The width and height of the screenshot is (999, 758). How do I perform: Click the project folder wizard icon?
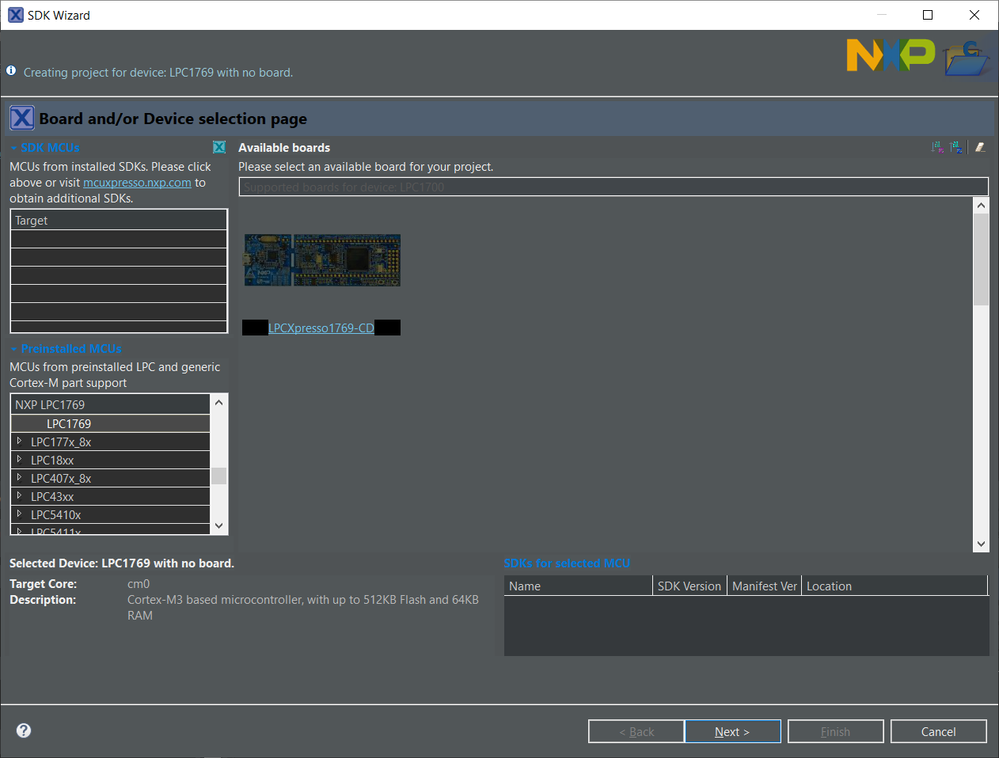[x=967, y=58]
